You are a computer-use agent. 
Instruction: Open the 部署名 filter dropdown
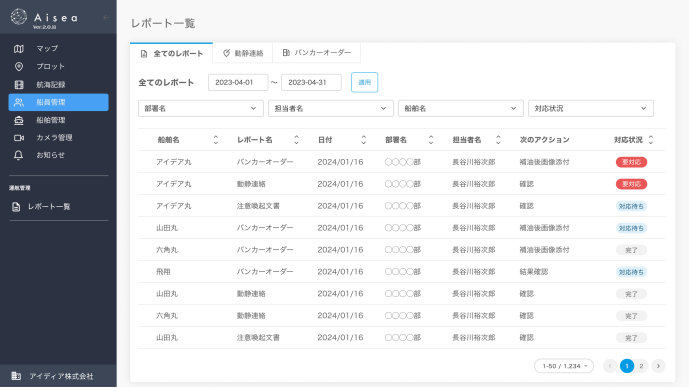point(201,109)
